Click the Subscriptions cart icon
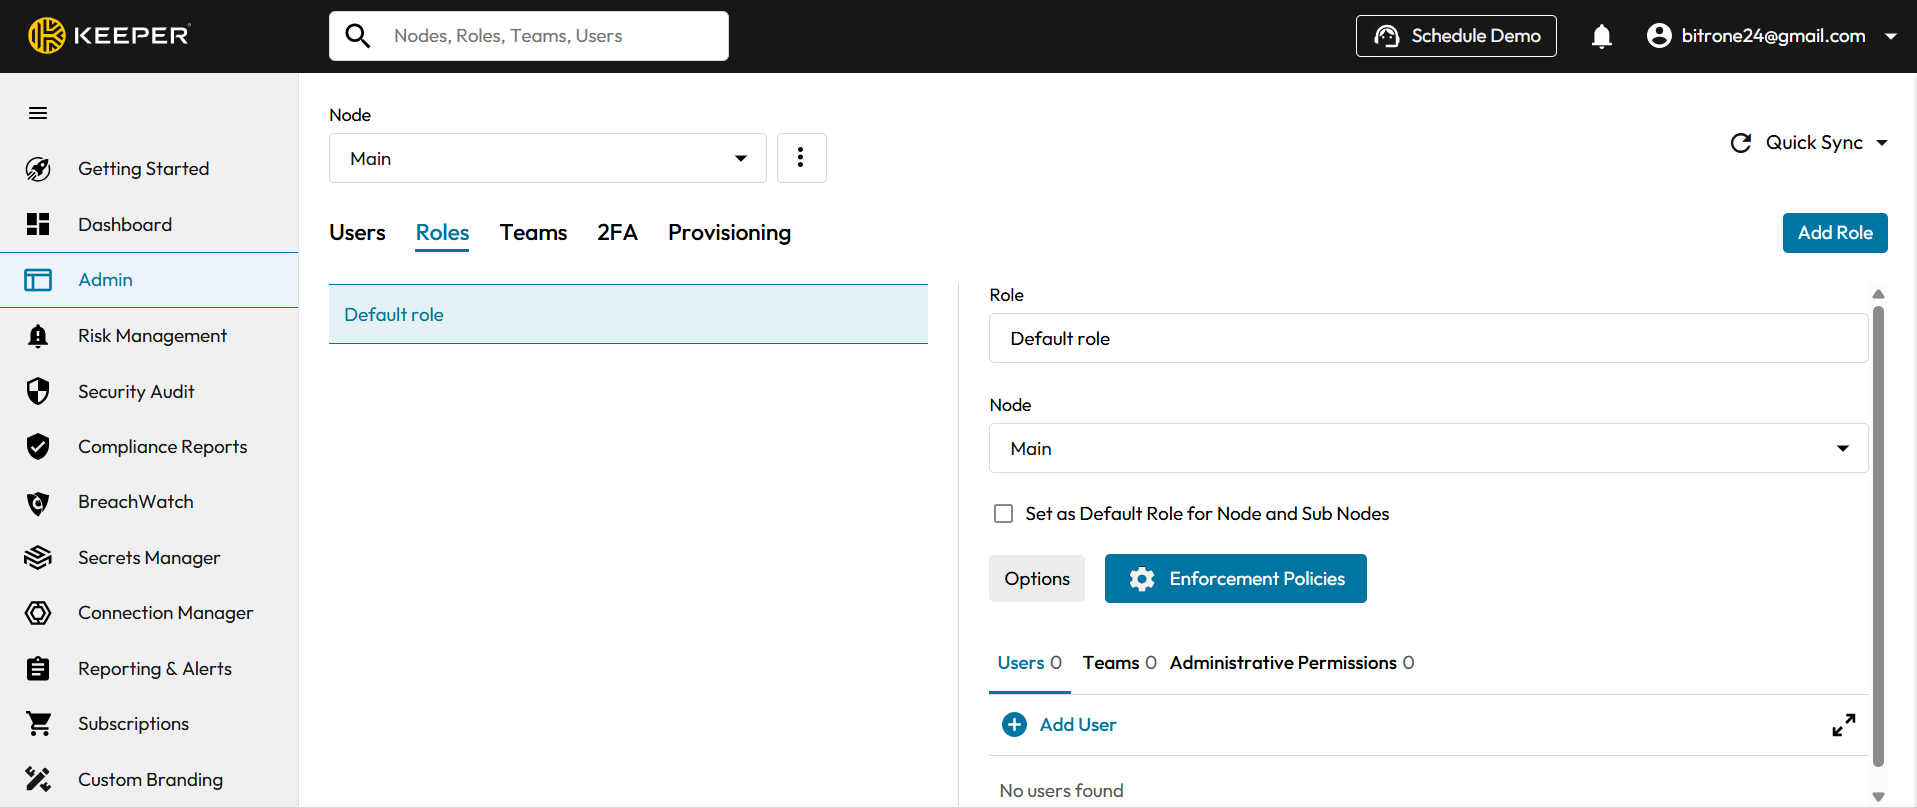Image resolution: width=1917 pixels, height=808 pixels. click(38, 724)
